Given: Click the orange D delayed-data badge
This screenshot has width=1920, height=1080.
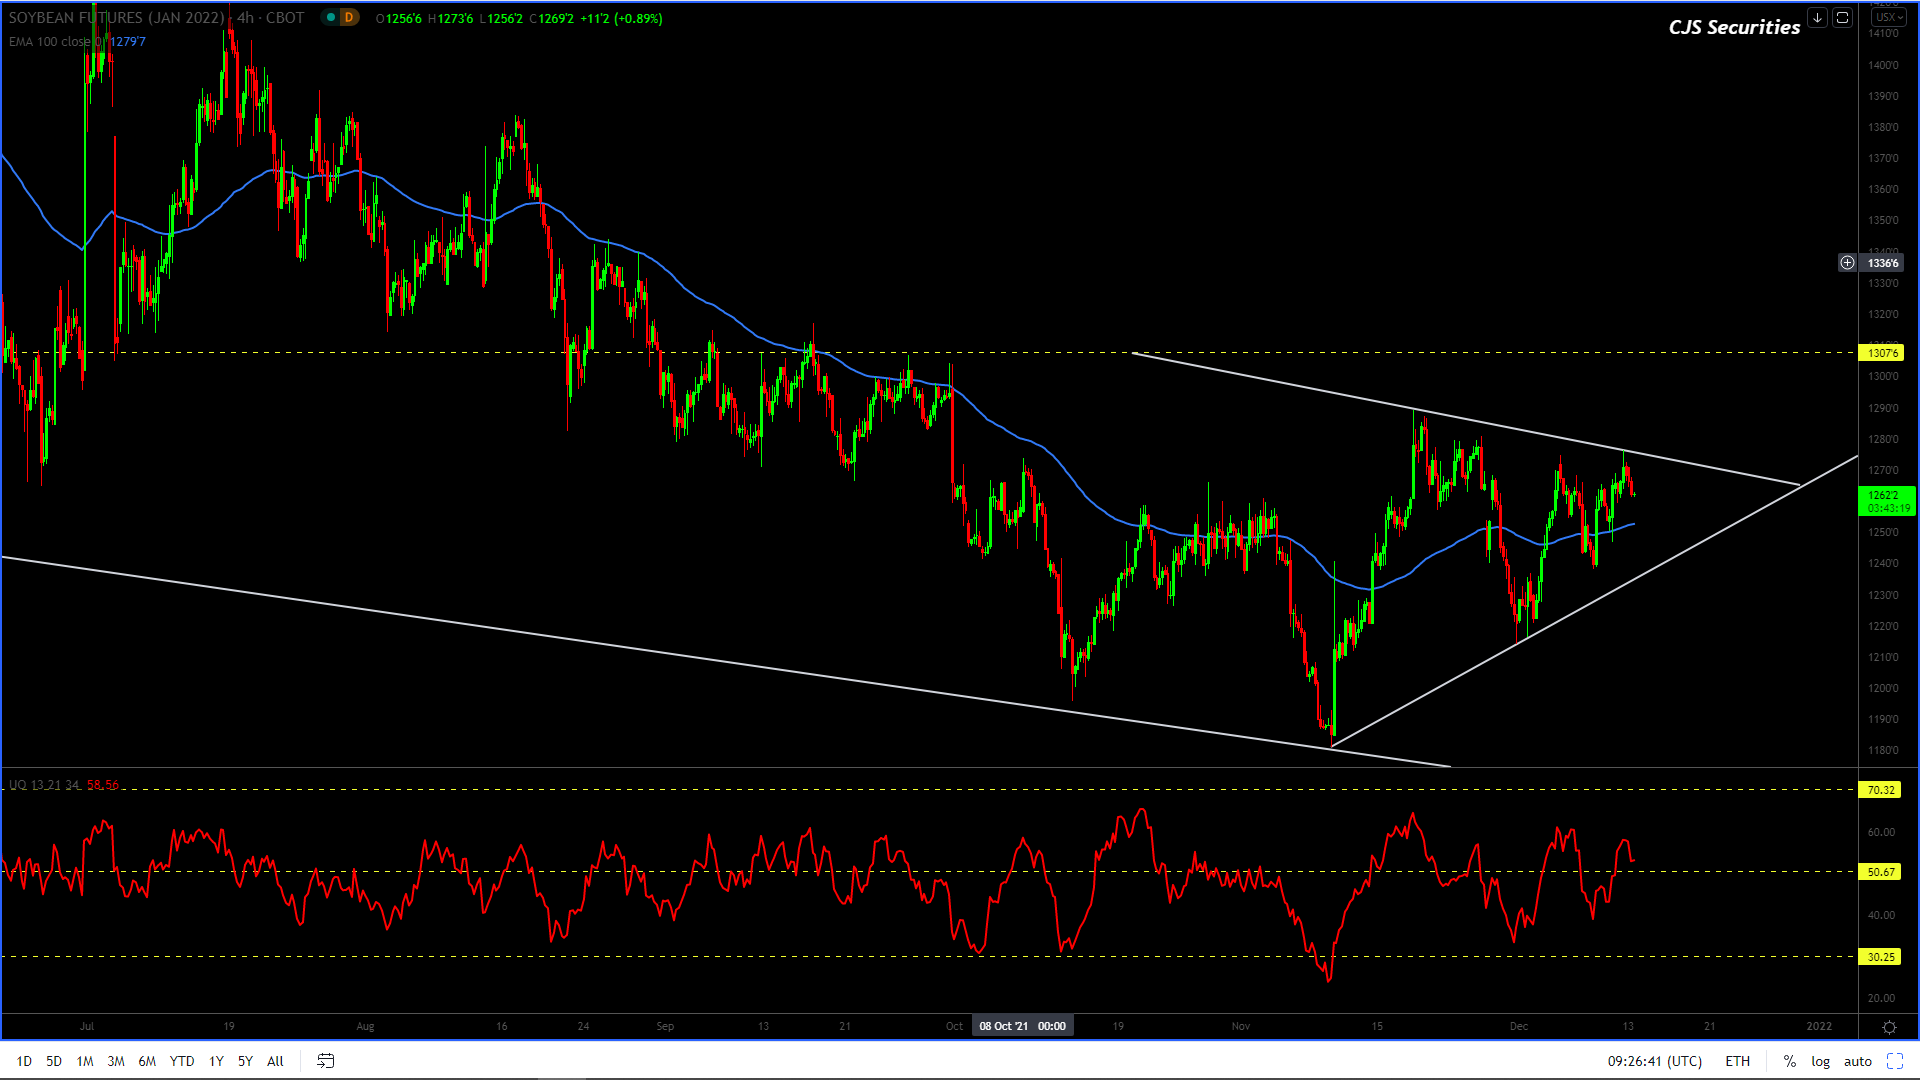Looking at the screenshot, I should coord(349,18).
